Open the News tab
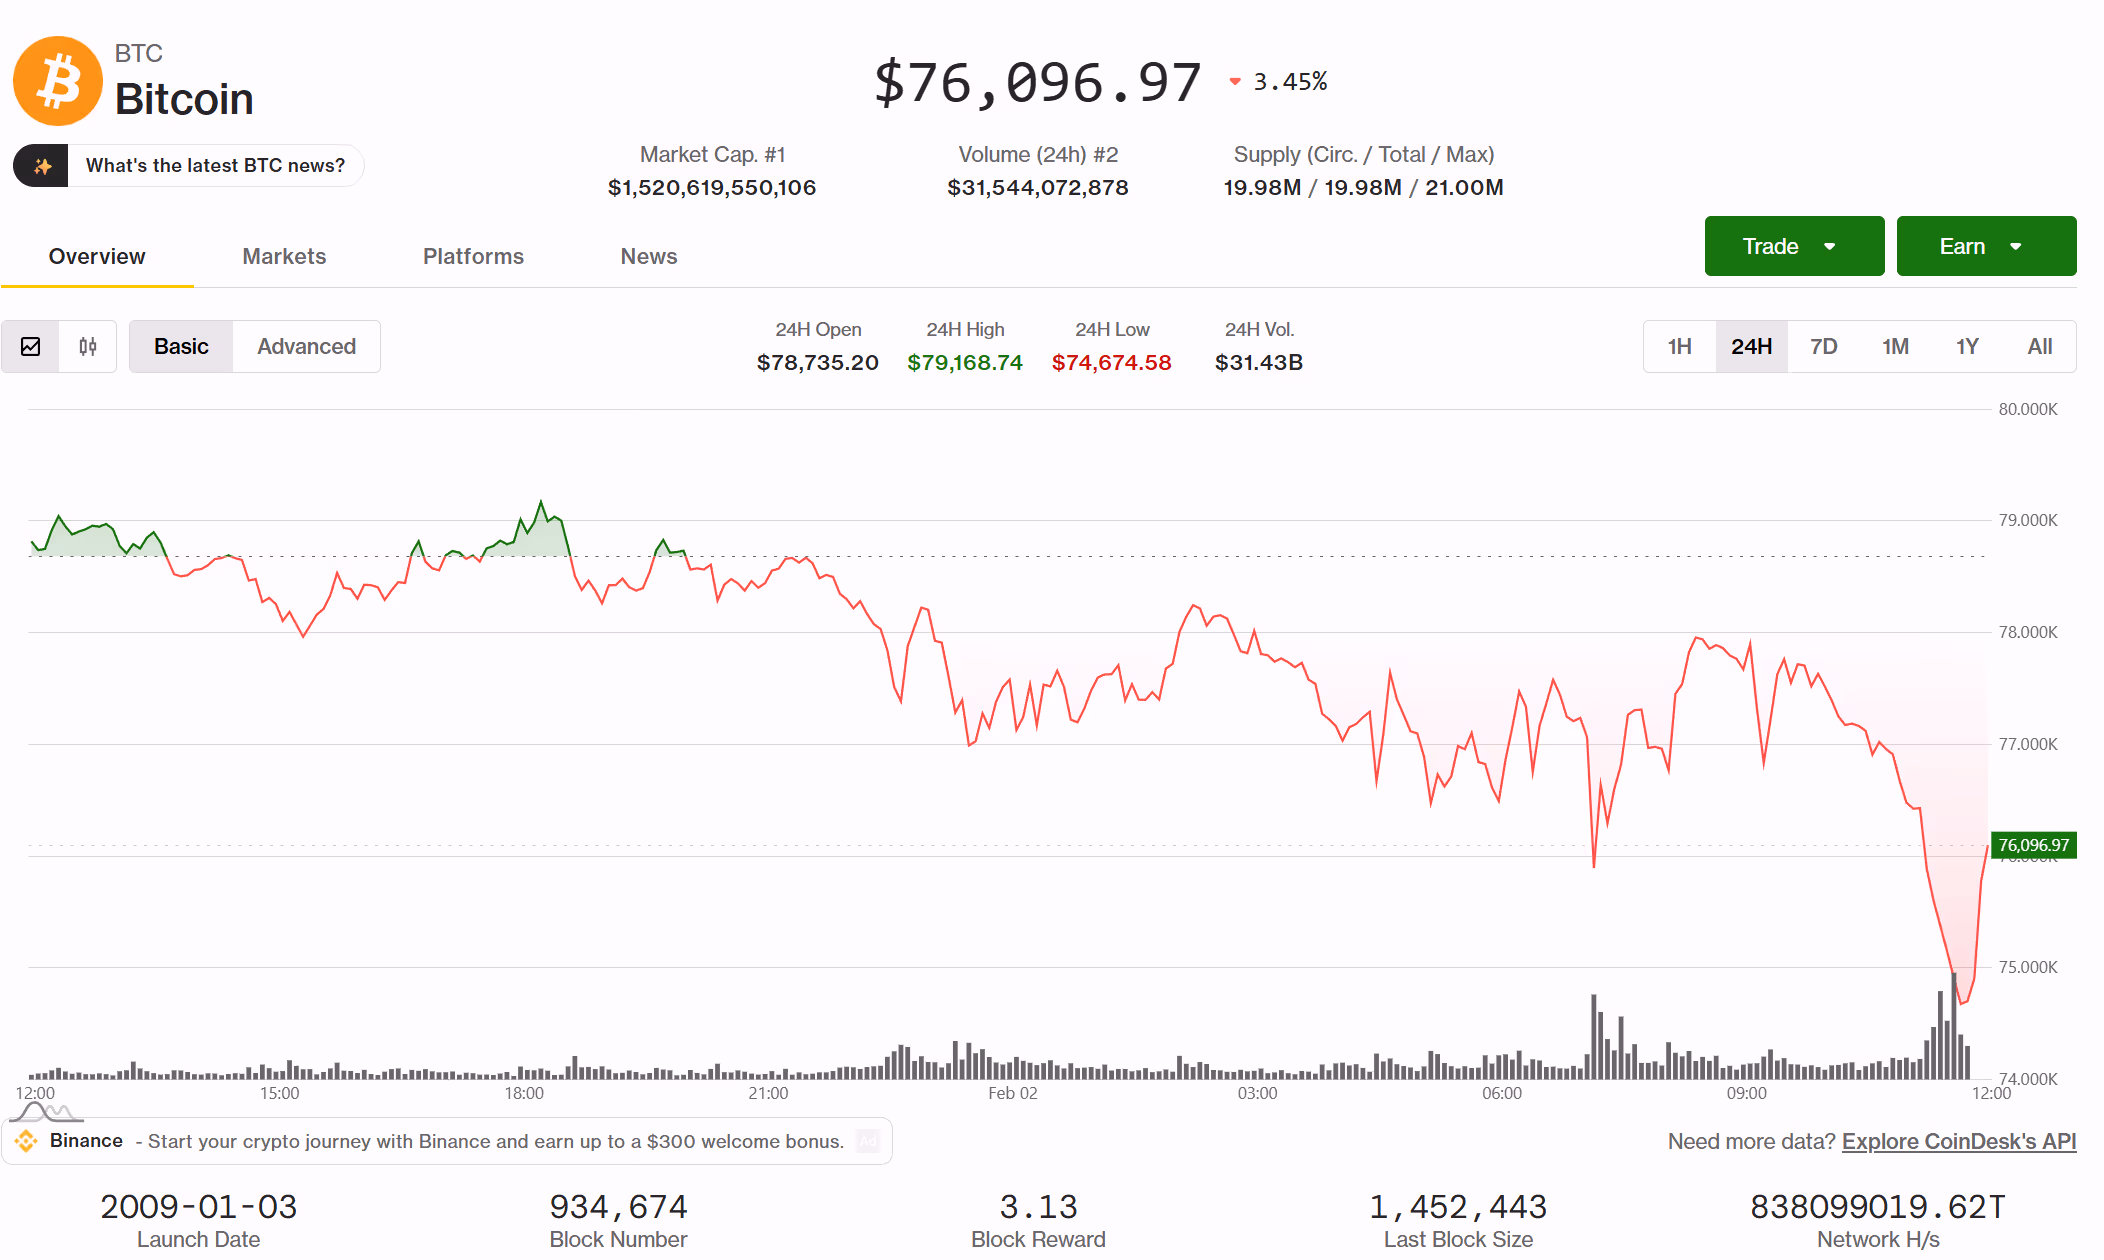 click(648, 256)
